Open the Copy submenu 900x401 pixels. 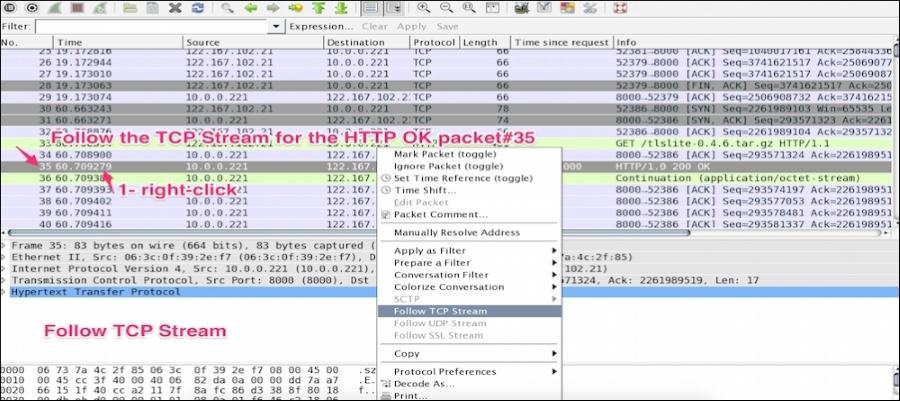(x=469, y=353)
